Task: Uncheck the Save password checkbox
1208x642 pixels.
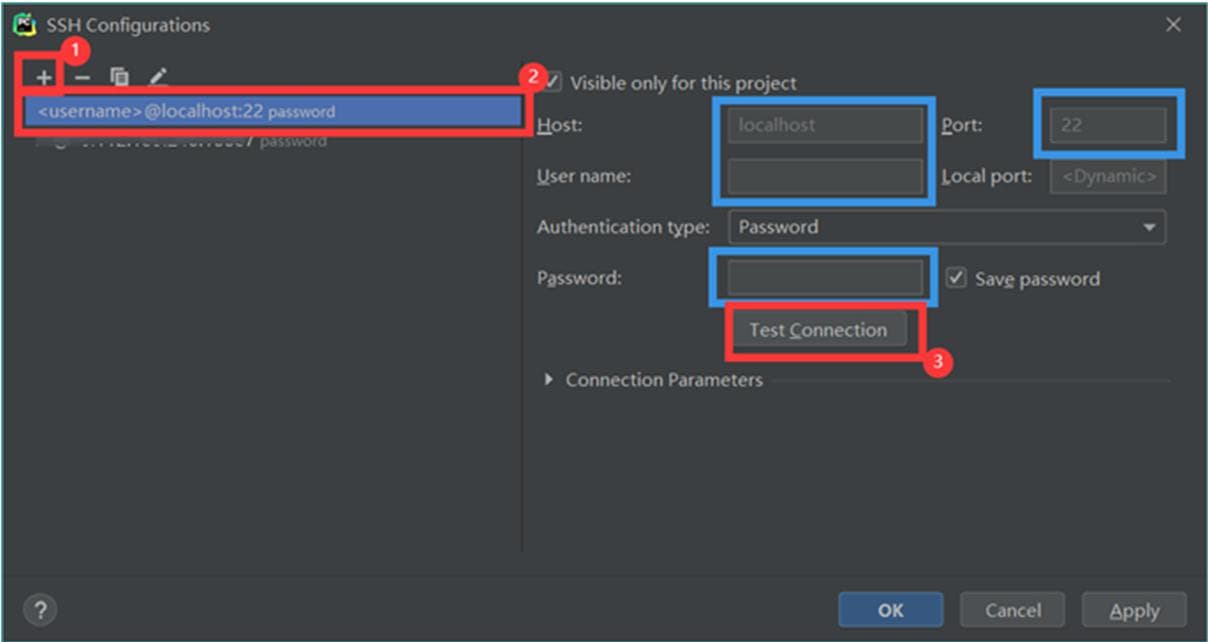Action: (957, 279)
